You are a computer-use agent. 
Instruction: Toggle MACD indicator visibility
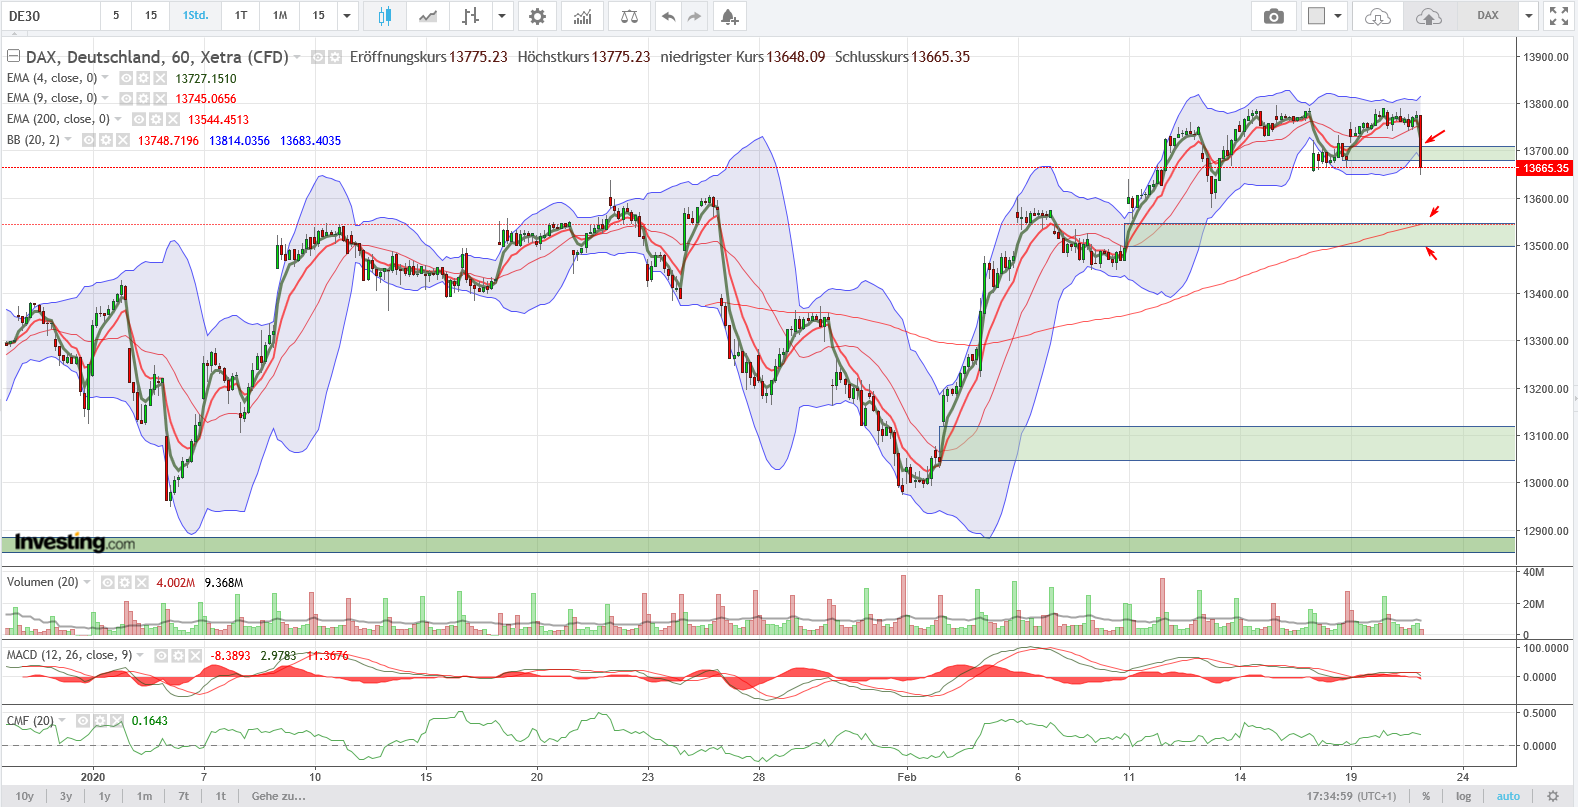tap(161, 656)
